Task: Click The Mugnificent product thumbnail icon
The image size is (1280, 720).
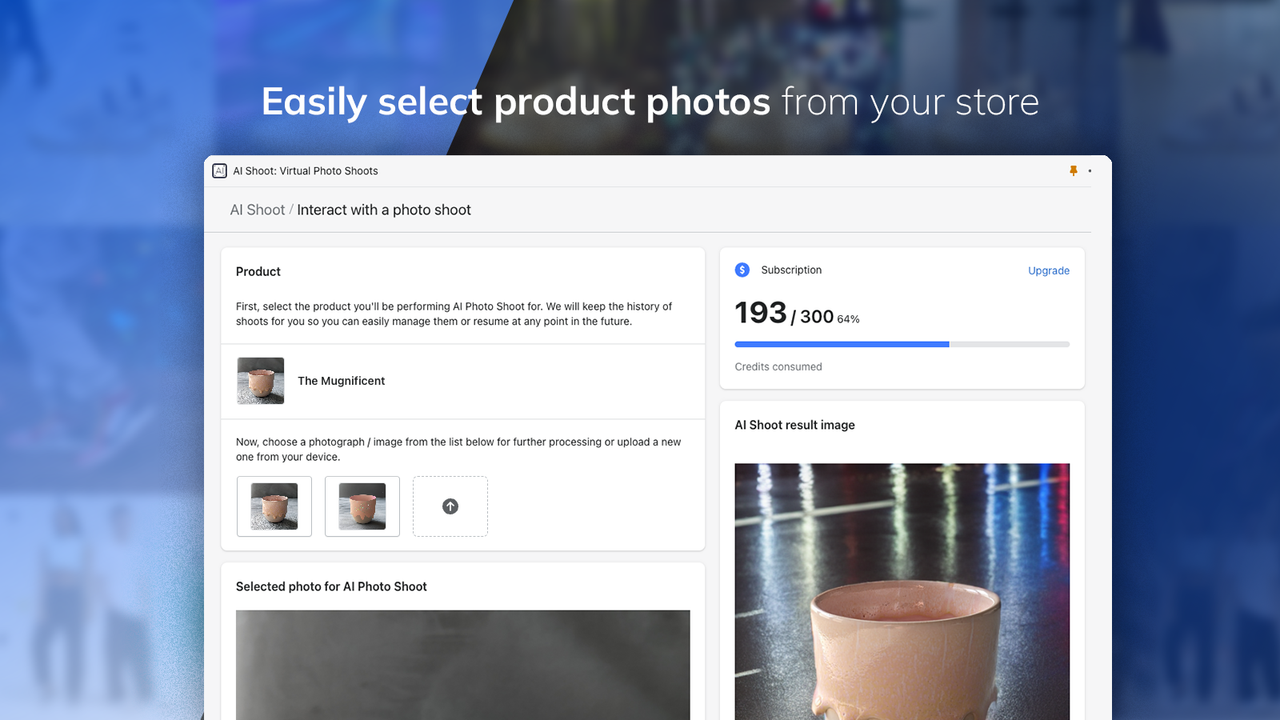Action: 260,380
